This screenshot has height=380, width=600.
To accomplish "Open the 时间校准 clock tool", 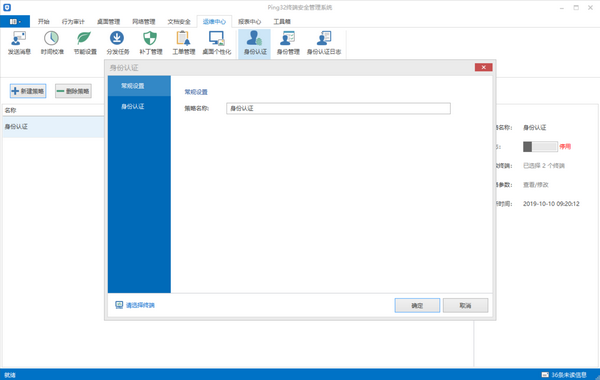I will [x=52, y=43].
